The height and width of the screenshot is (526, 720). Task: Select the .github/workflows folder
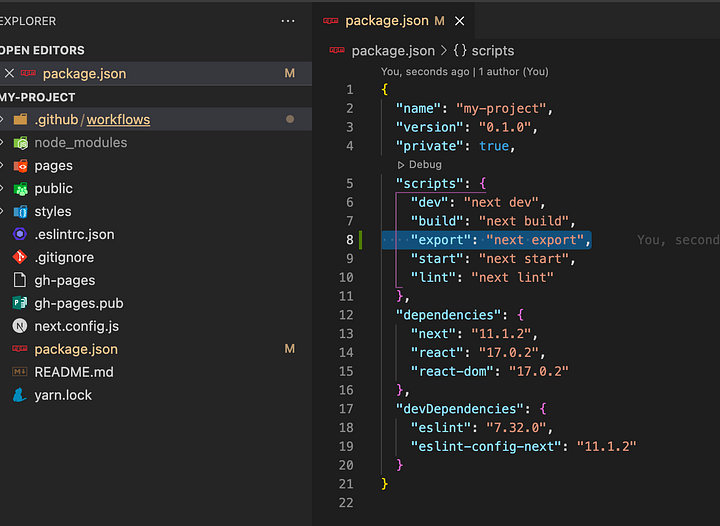pos(92,119)
